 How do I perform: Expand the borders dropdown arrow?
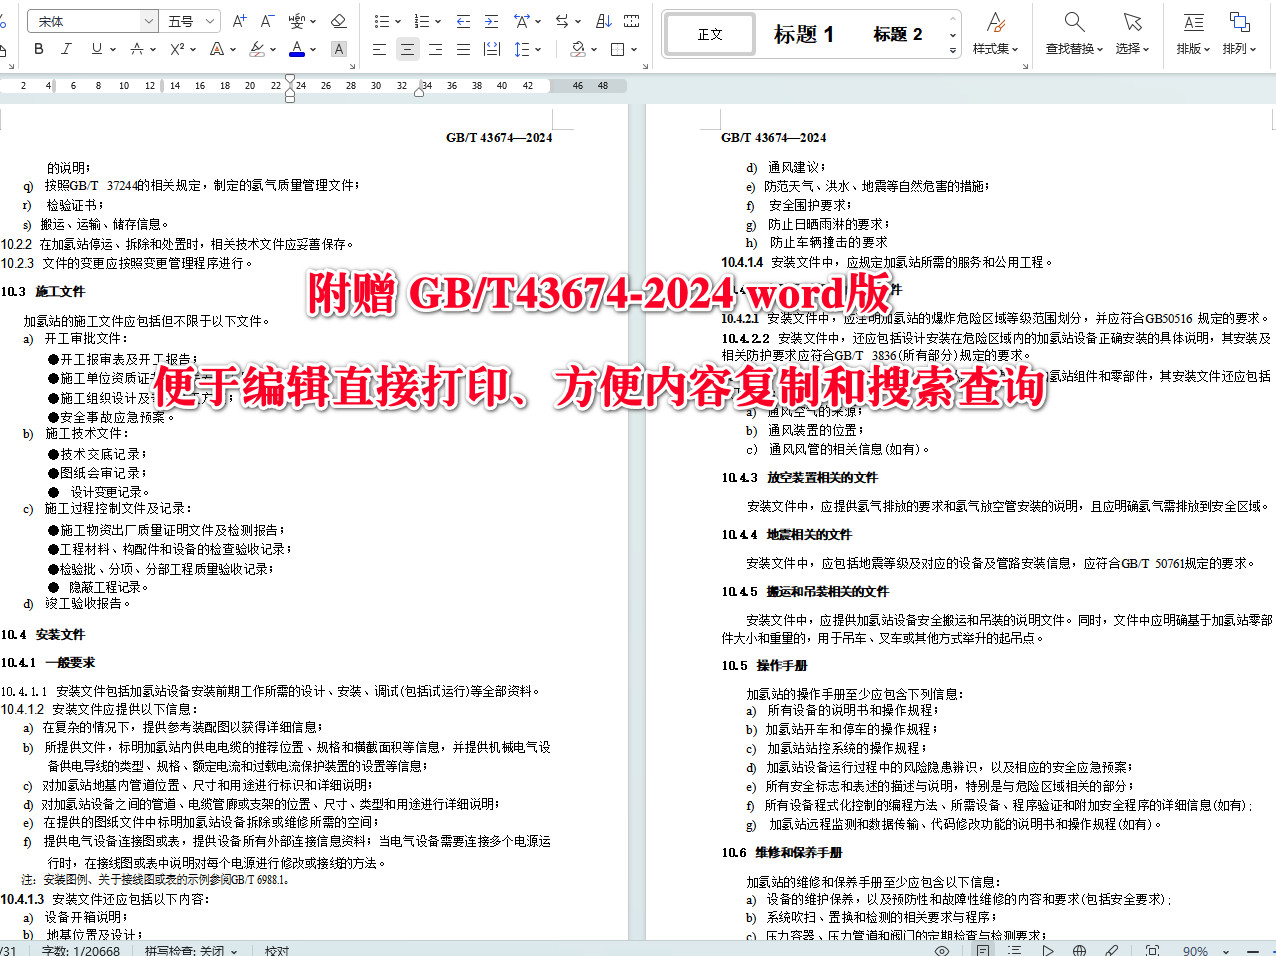[x=634, y=49]
